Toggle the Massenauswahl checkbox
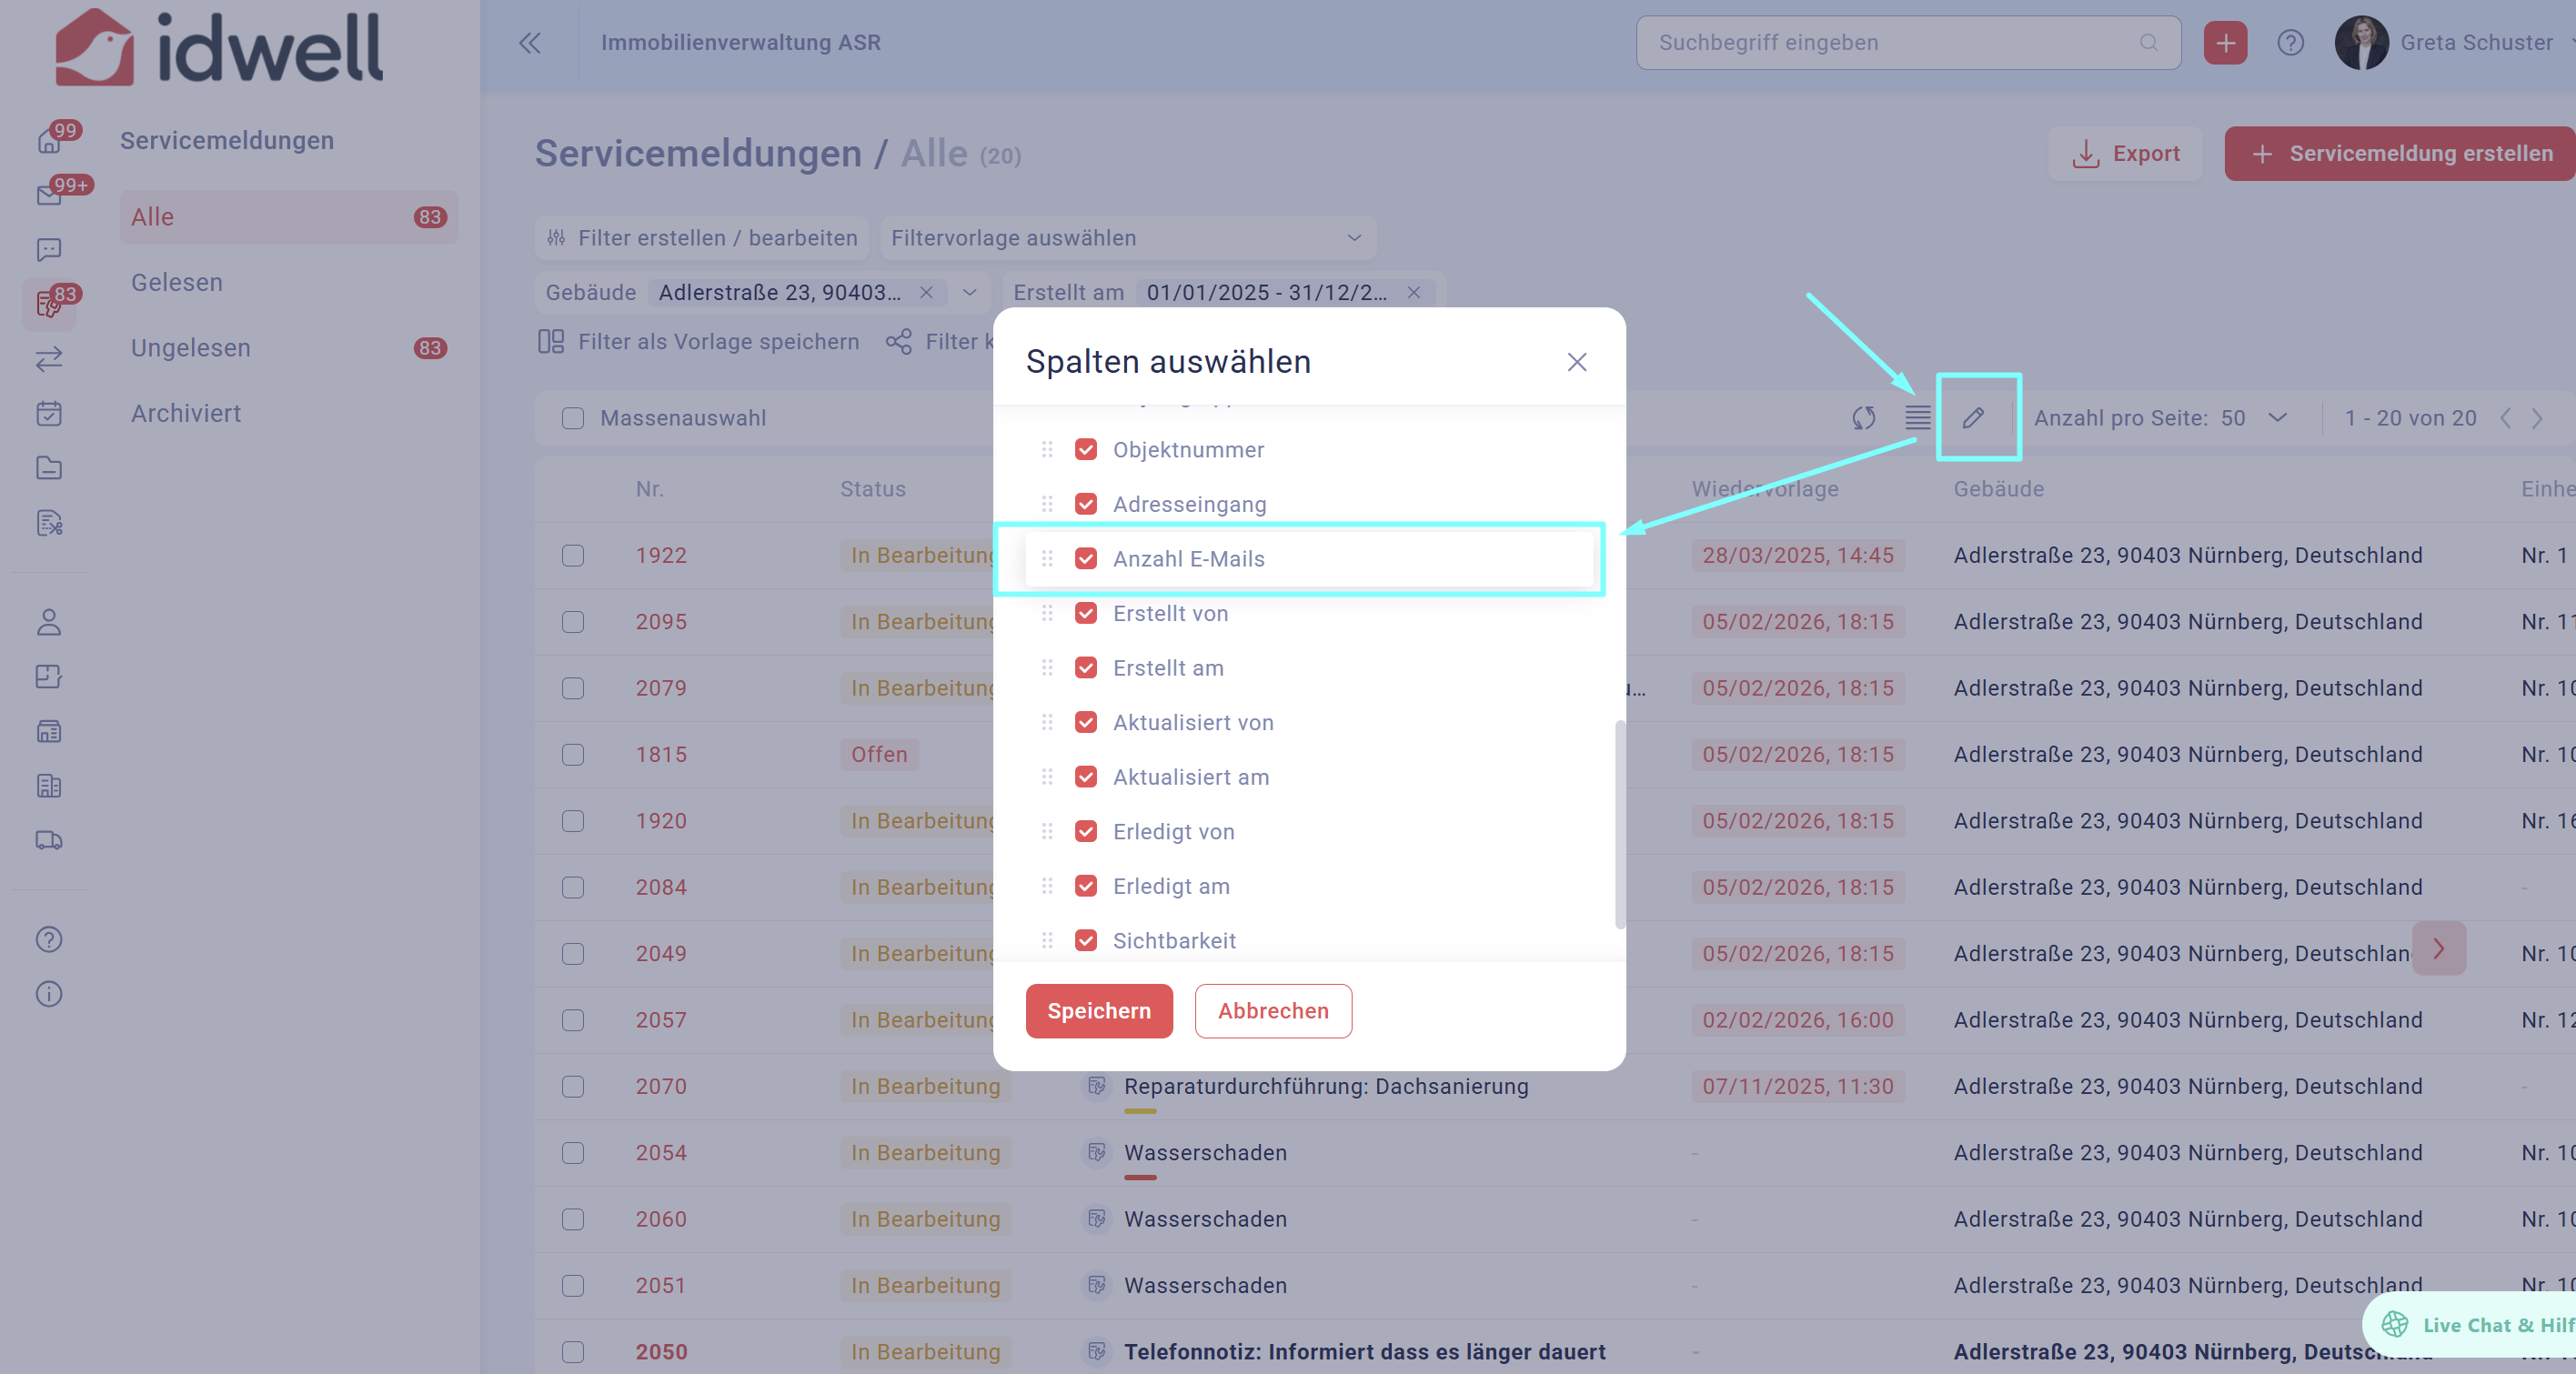The image size is (2576, 1374). click(573, 418)
